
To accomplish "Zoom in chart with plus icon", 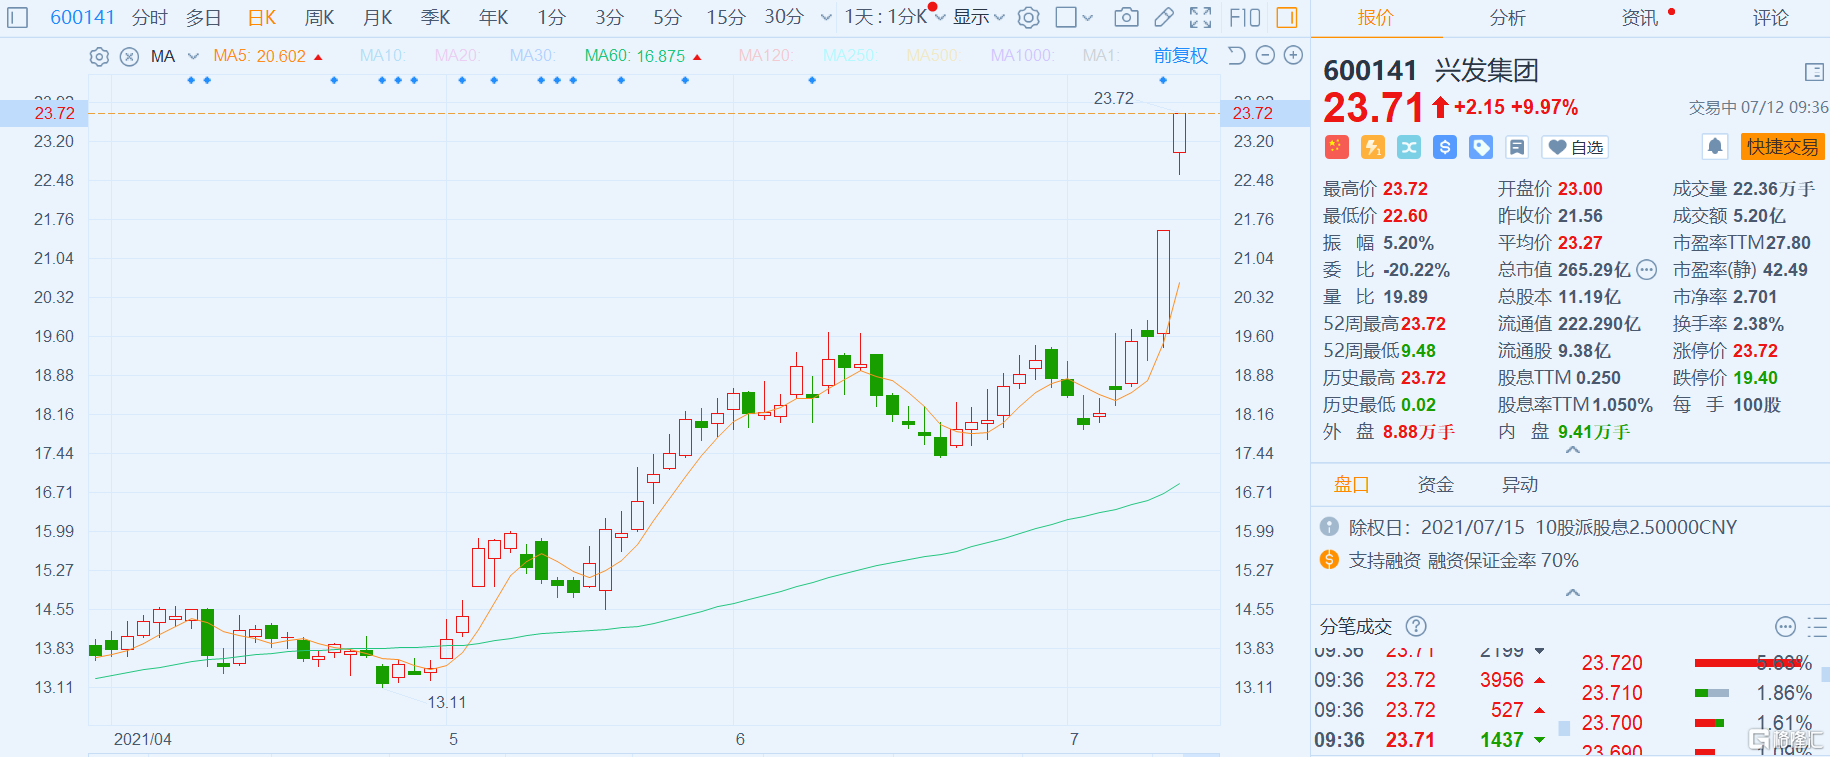I will [1293, 56].
